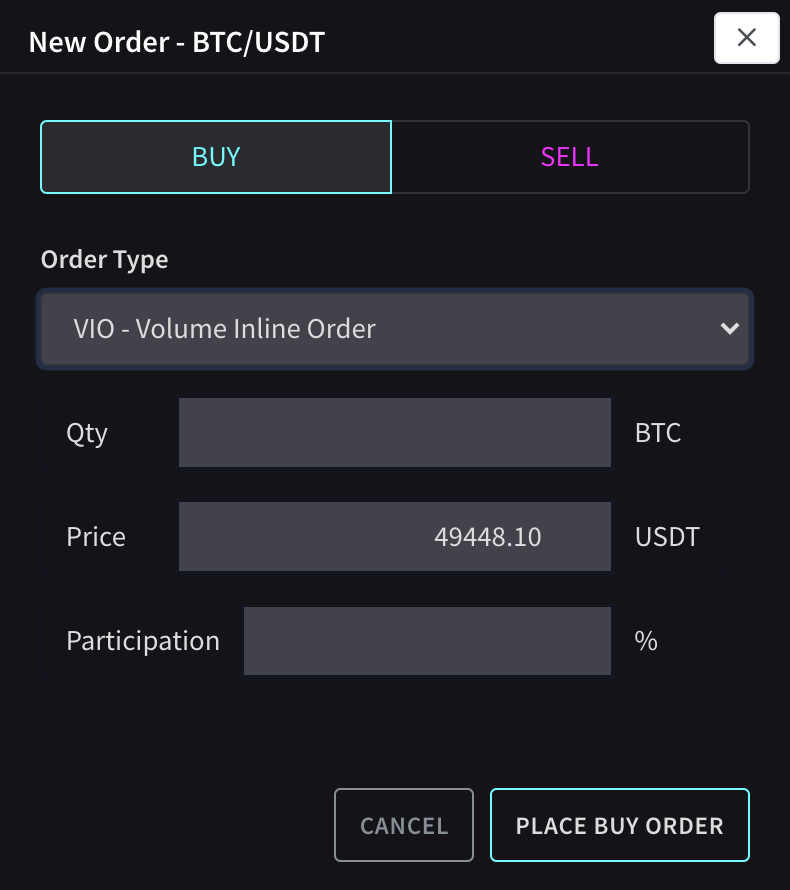Switch to the SELL side
Image resolution: width=790 pixels, height=890 pixels.
coord(570,157)
